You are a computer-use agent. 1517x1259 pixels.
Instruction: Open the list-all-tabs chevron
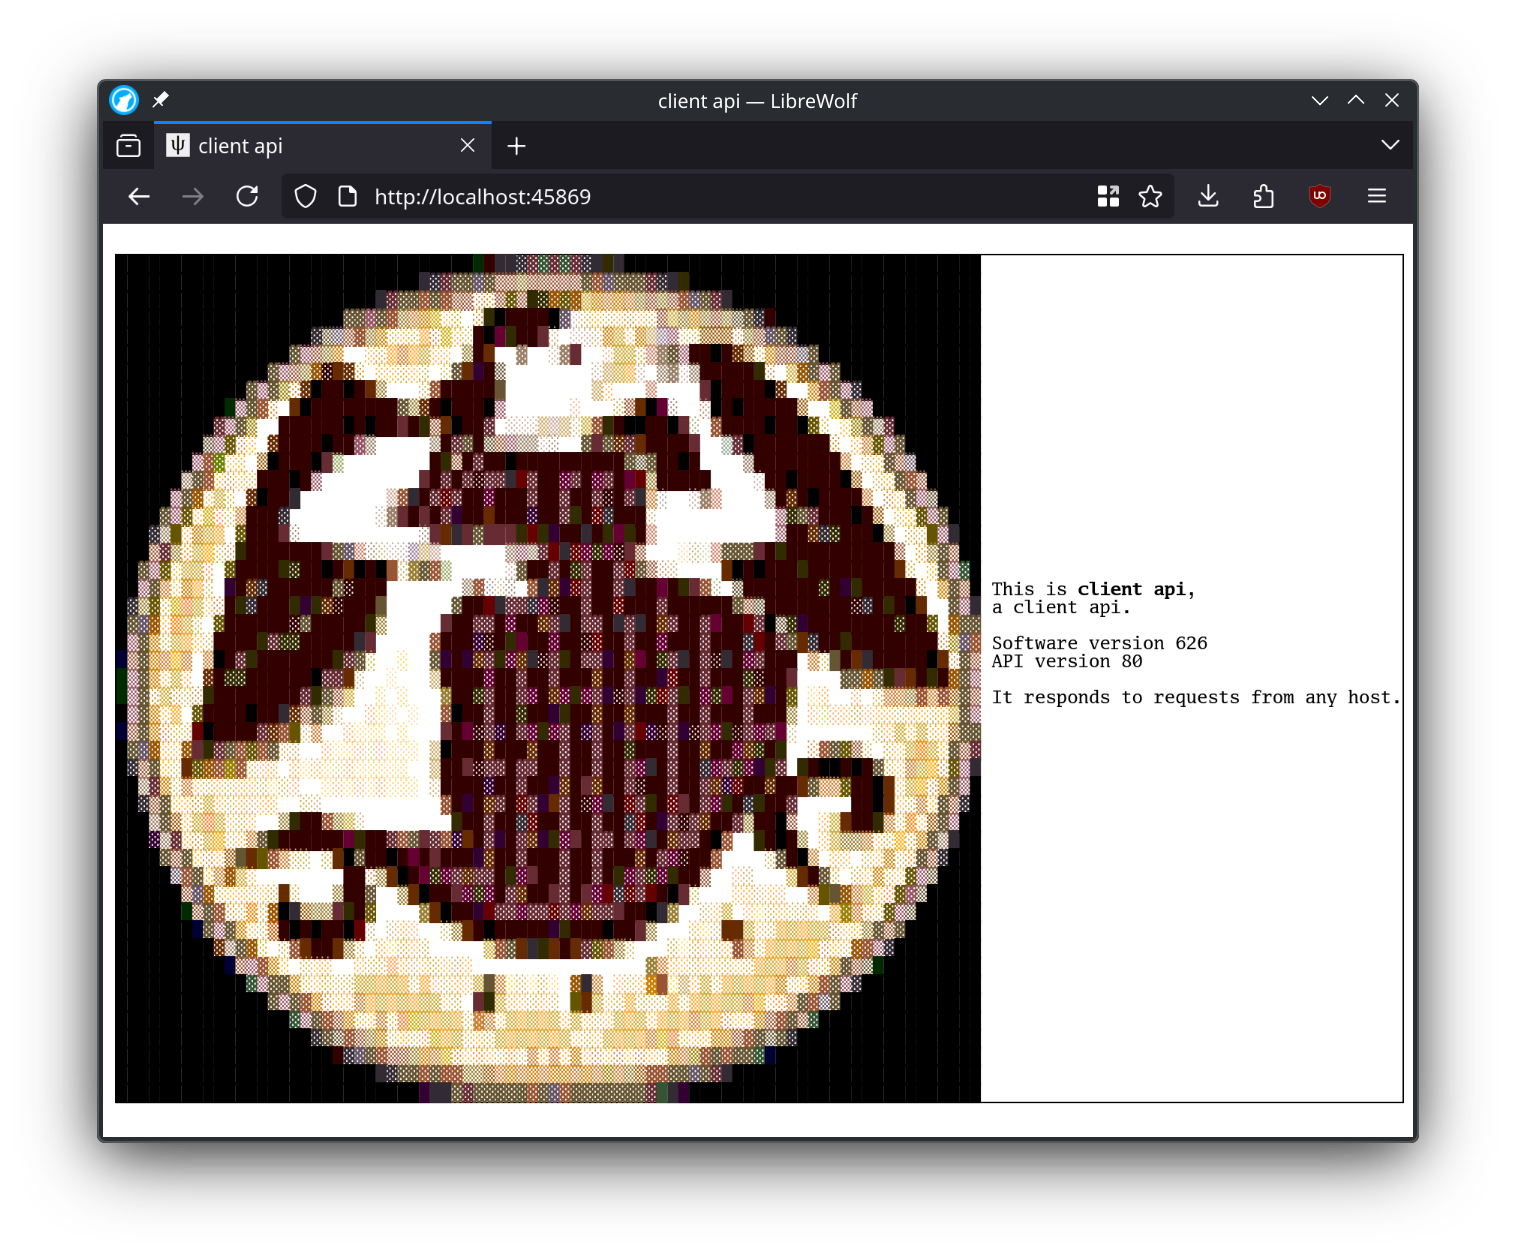coord(1390,145)
